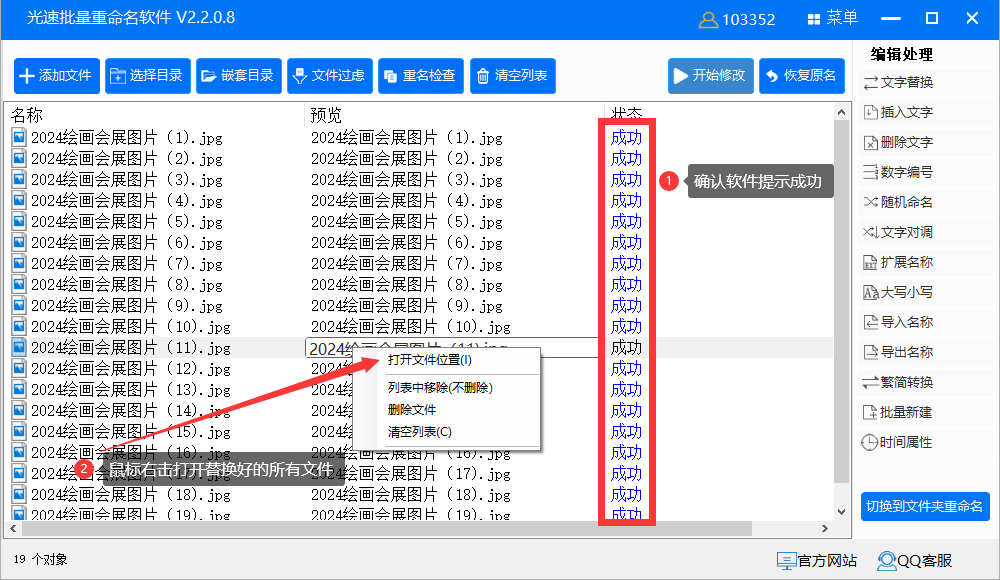
Task: Open 选择目录 folder picker
Action: coord(148,76)
